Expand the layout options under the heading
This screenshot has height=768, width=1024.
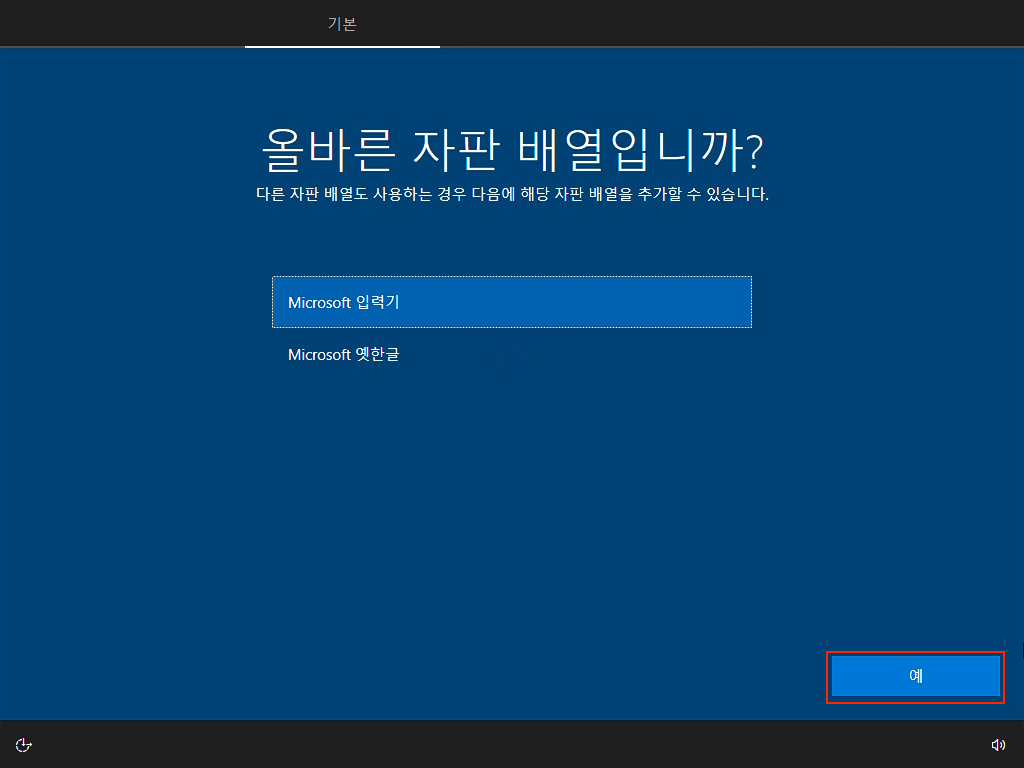click(512, 302)
